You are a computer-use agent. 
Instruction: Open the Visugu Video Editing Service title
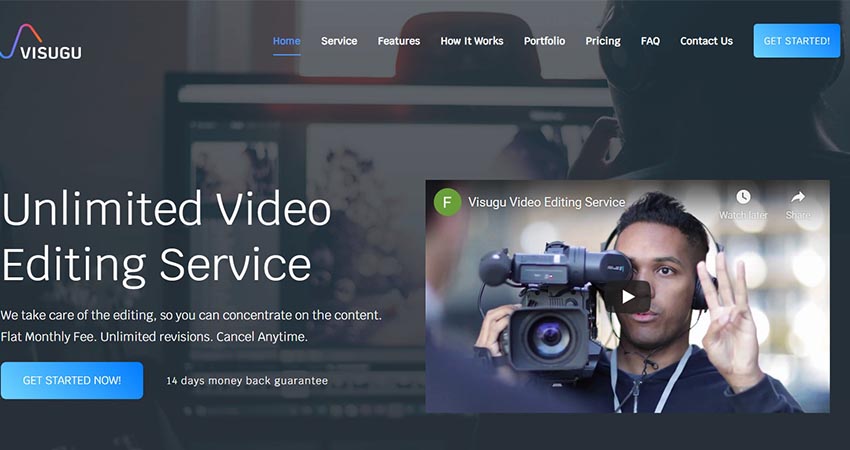pos(546,202)
